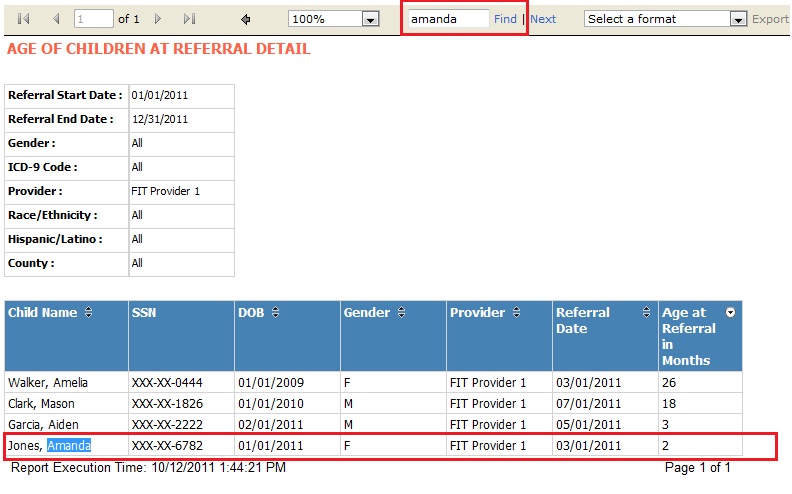Viewport: 792px width, 494px height.
Task: Click the Race/Ethnicity parameter label
Action: 53,215
